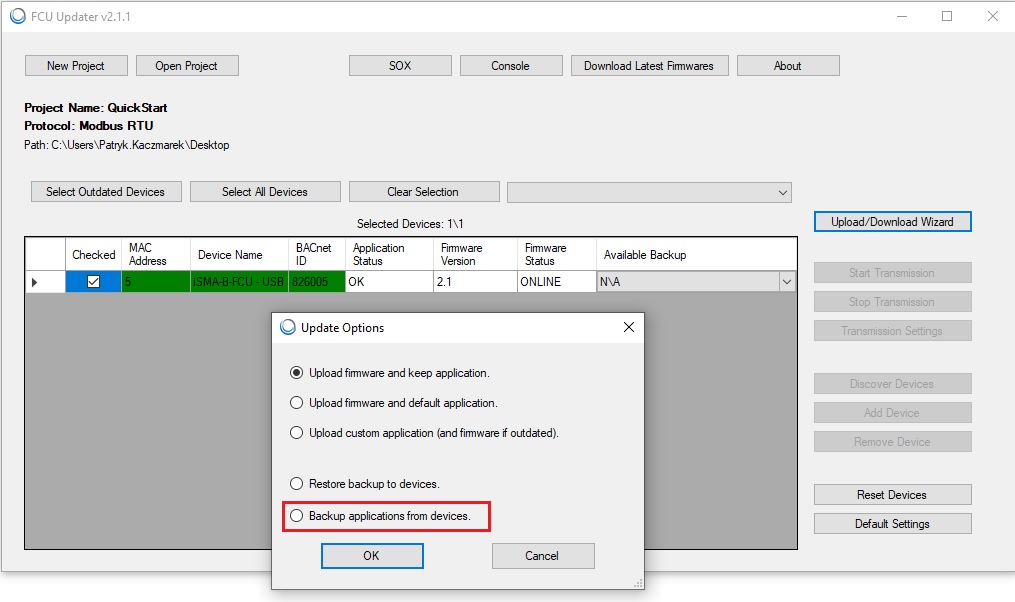Image resolution: width=1015 pixels, height=602 pixels.
Task: Click the Device Name cell iSMA-B-FCU
Action: 239,283
